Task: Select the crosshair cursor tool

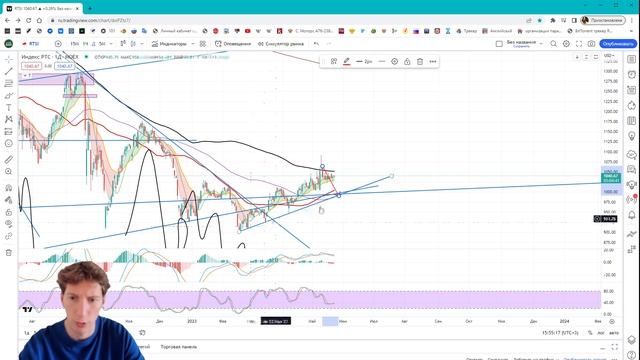Action: pyautogui.click(x=8, y=60)
